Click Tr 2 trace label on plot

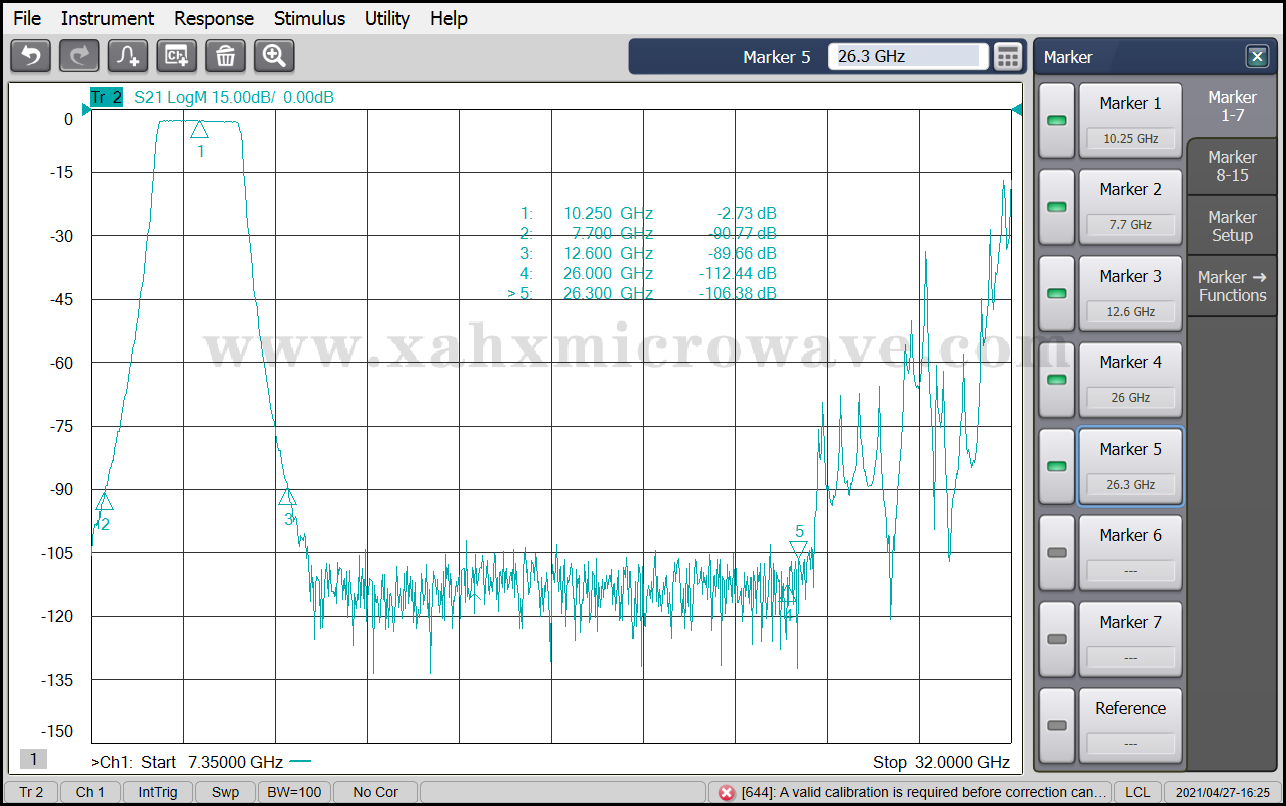click(x=106, y=97)
